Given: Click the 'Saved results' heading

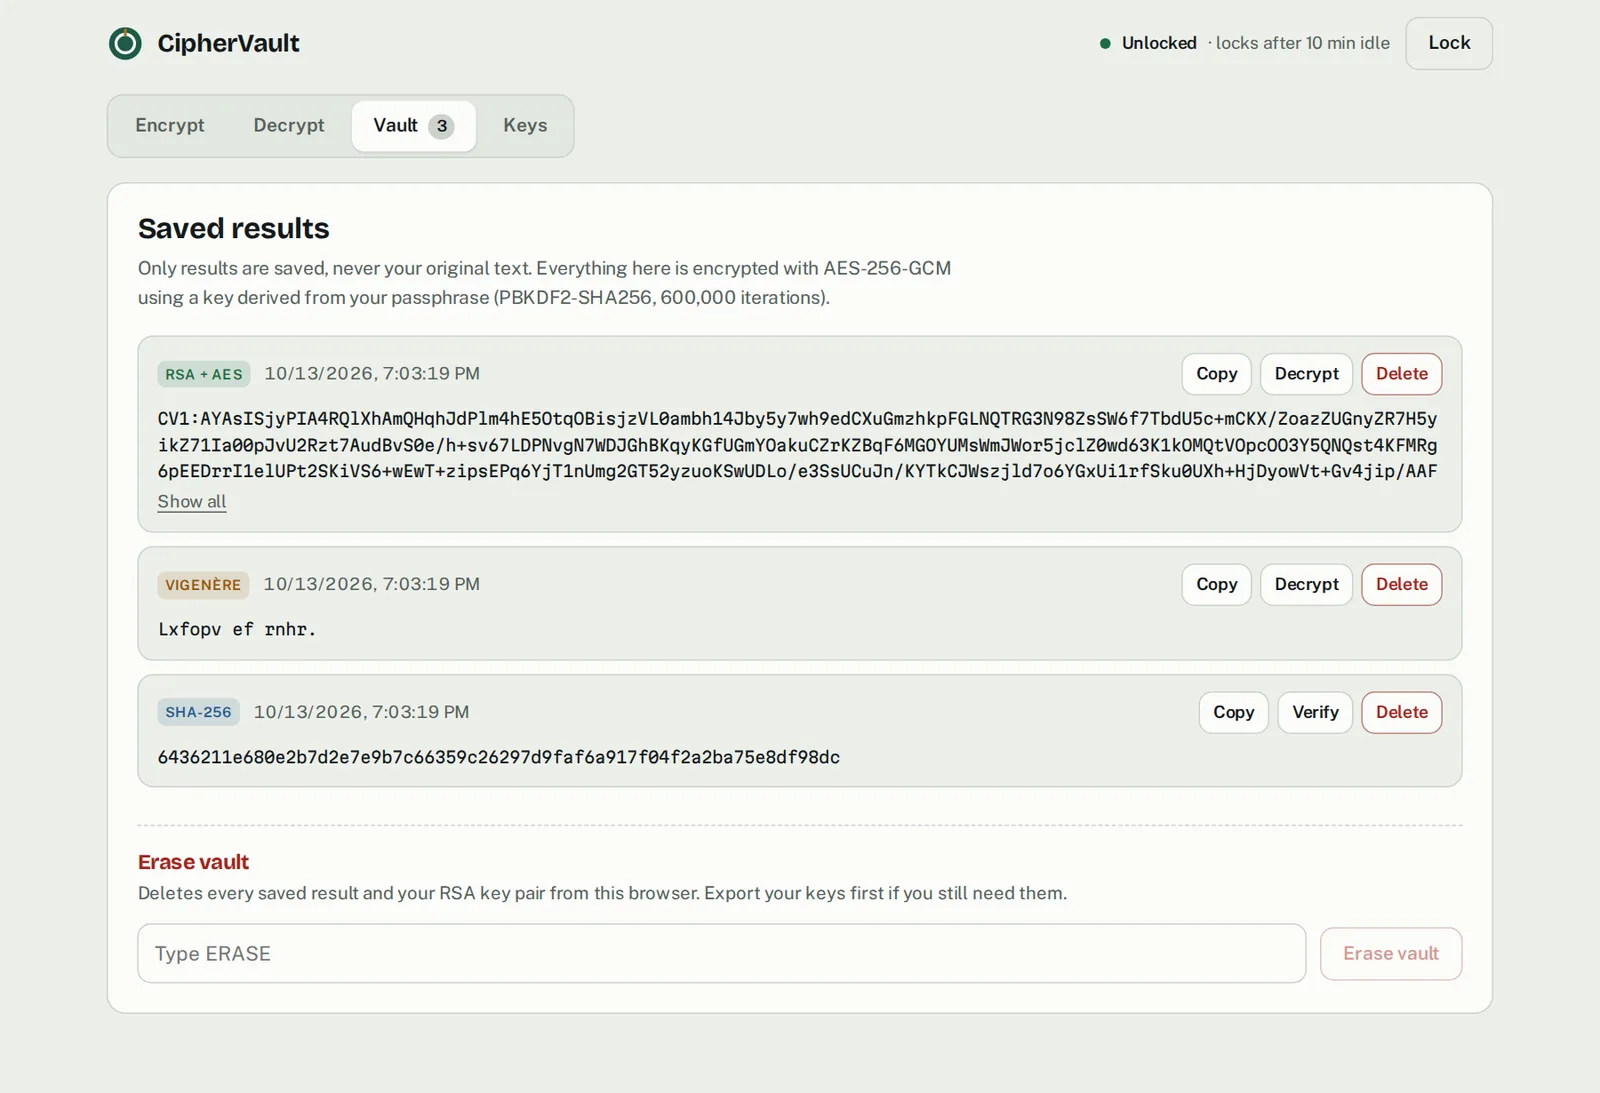Looking at the screenshot, I should [233, 228].
